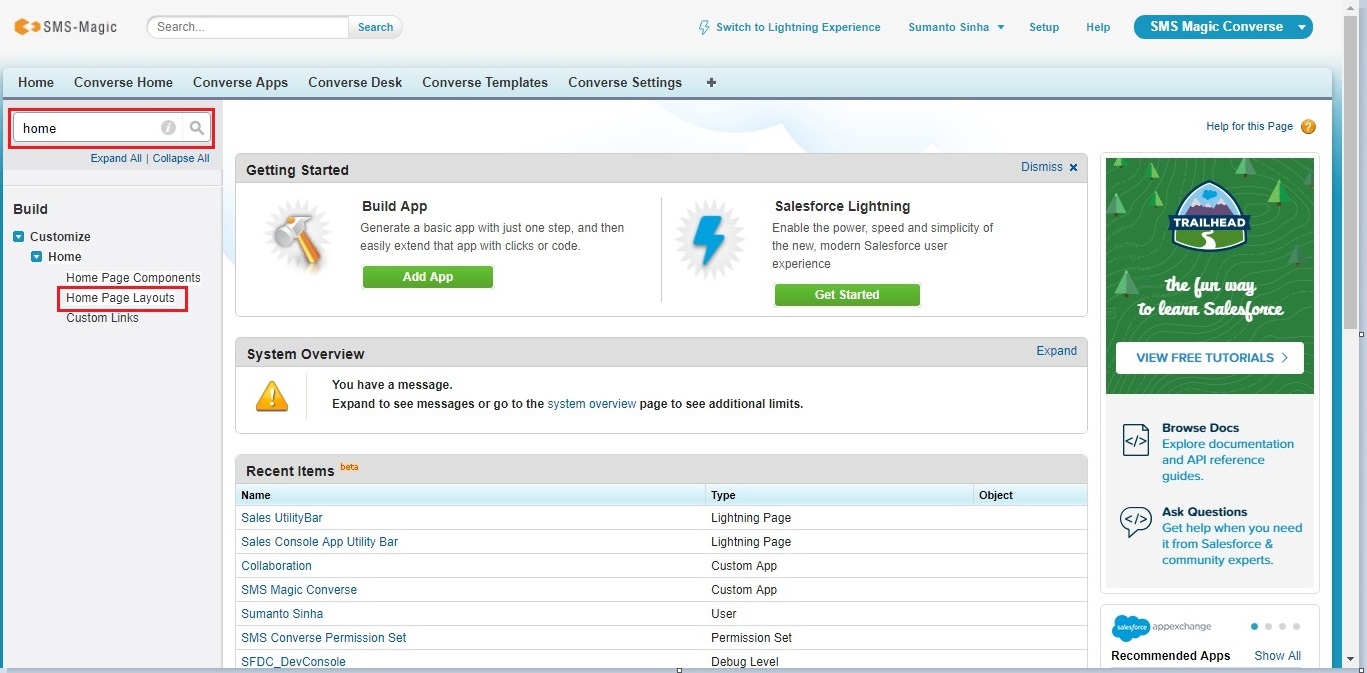Select the Converse Settings tab
The image size is (1367, 673).
[x=625, y=82]
